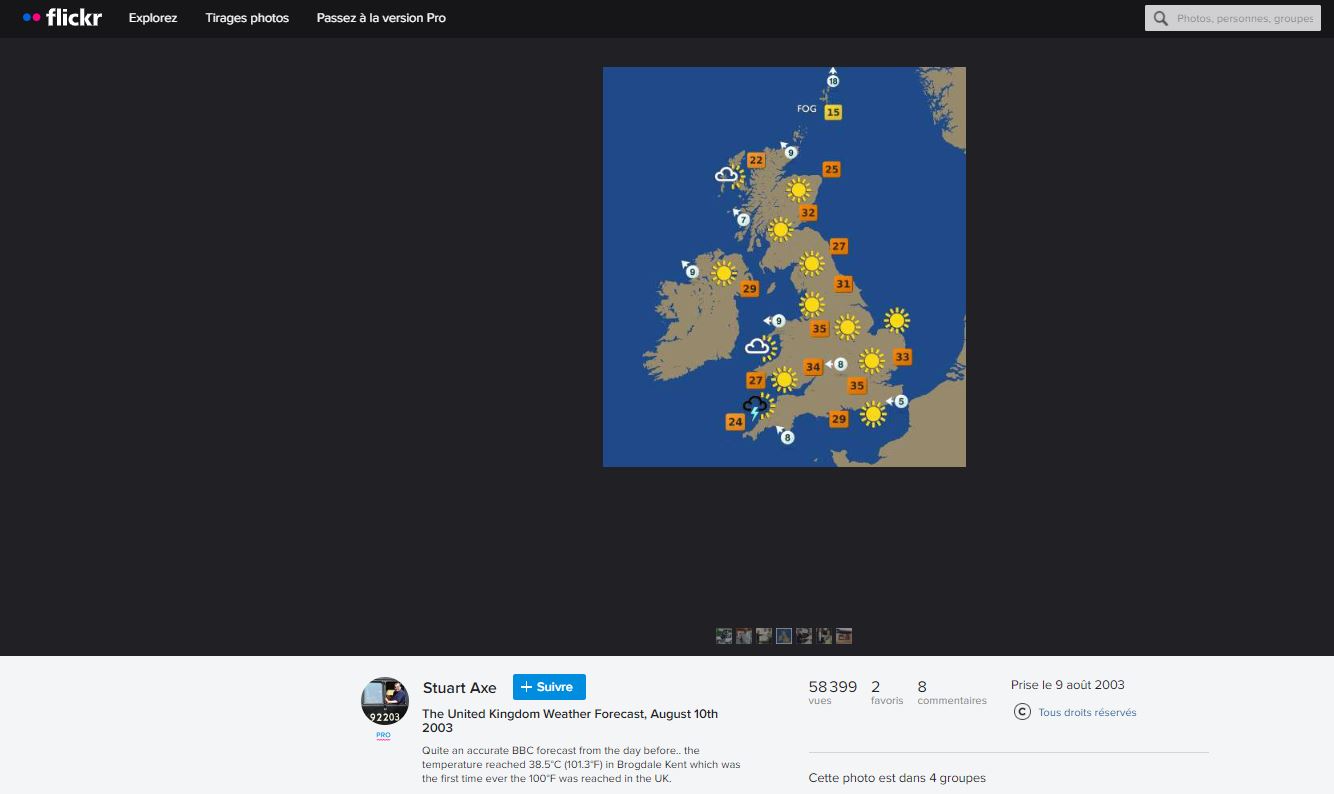
Task: Click the PRO badge under avatar
Action: point(384,735)
